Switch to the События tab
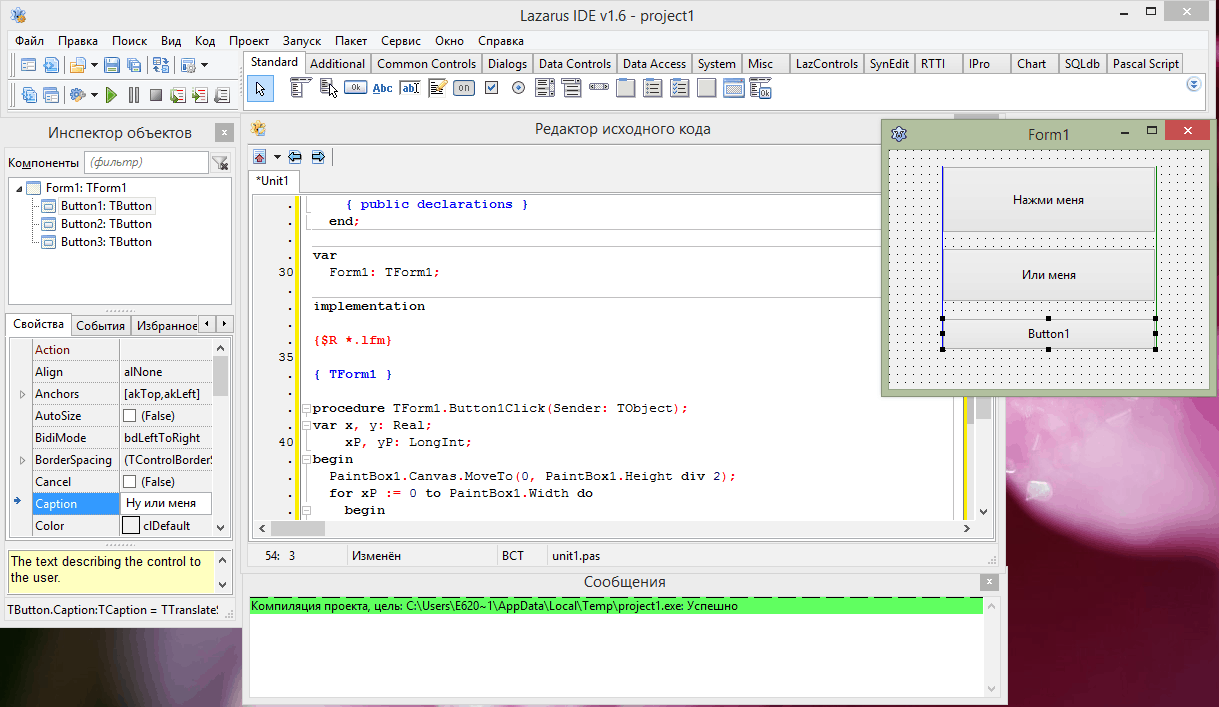1219x707 pixels. click(101, 326)
